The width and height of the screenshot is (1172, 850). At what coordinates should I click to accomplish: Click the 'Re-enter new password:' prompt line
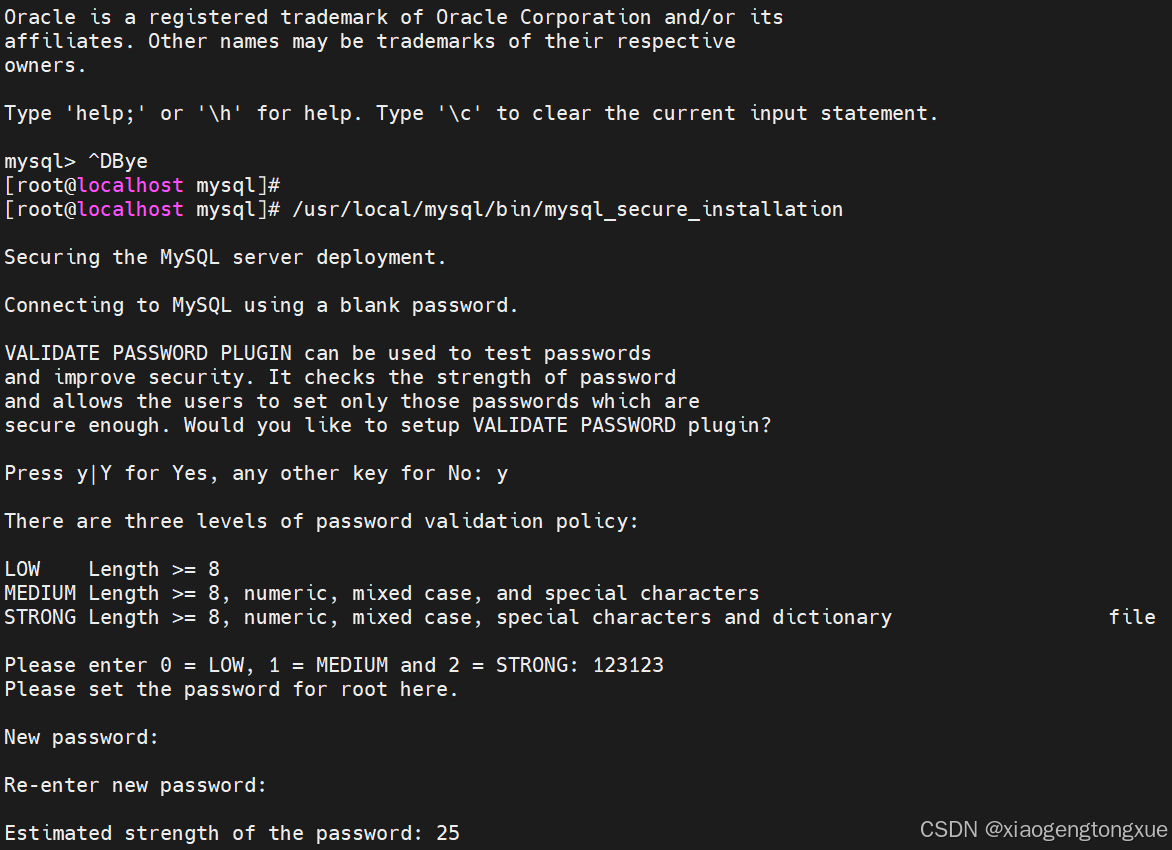(x=135, y=786)
